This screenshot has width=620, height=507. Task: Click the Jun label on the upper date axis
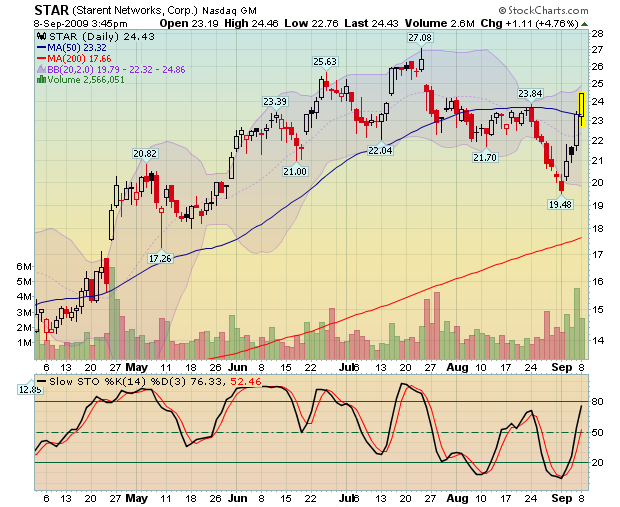(x=237, y=367)
